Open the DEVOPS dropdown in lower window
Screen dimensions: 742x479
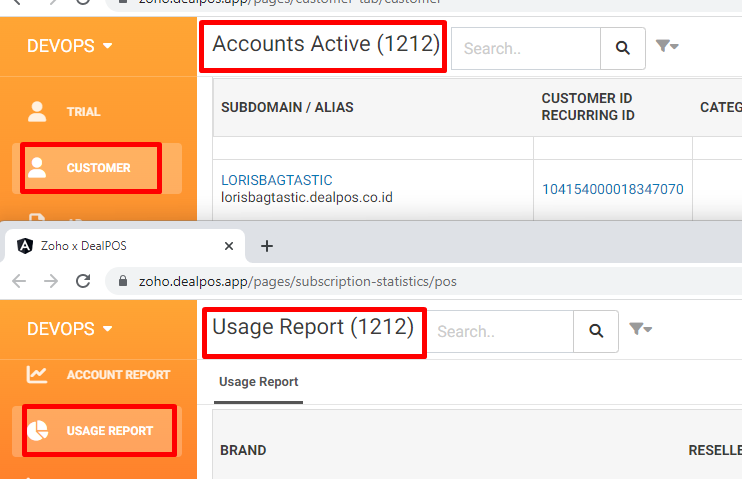click(x=70, y=329)
